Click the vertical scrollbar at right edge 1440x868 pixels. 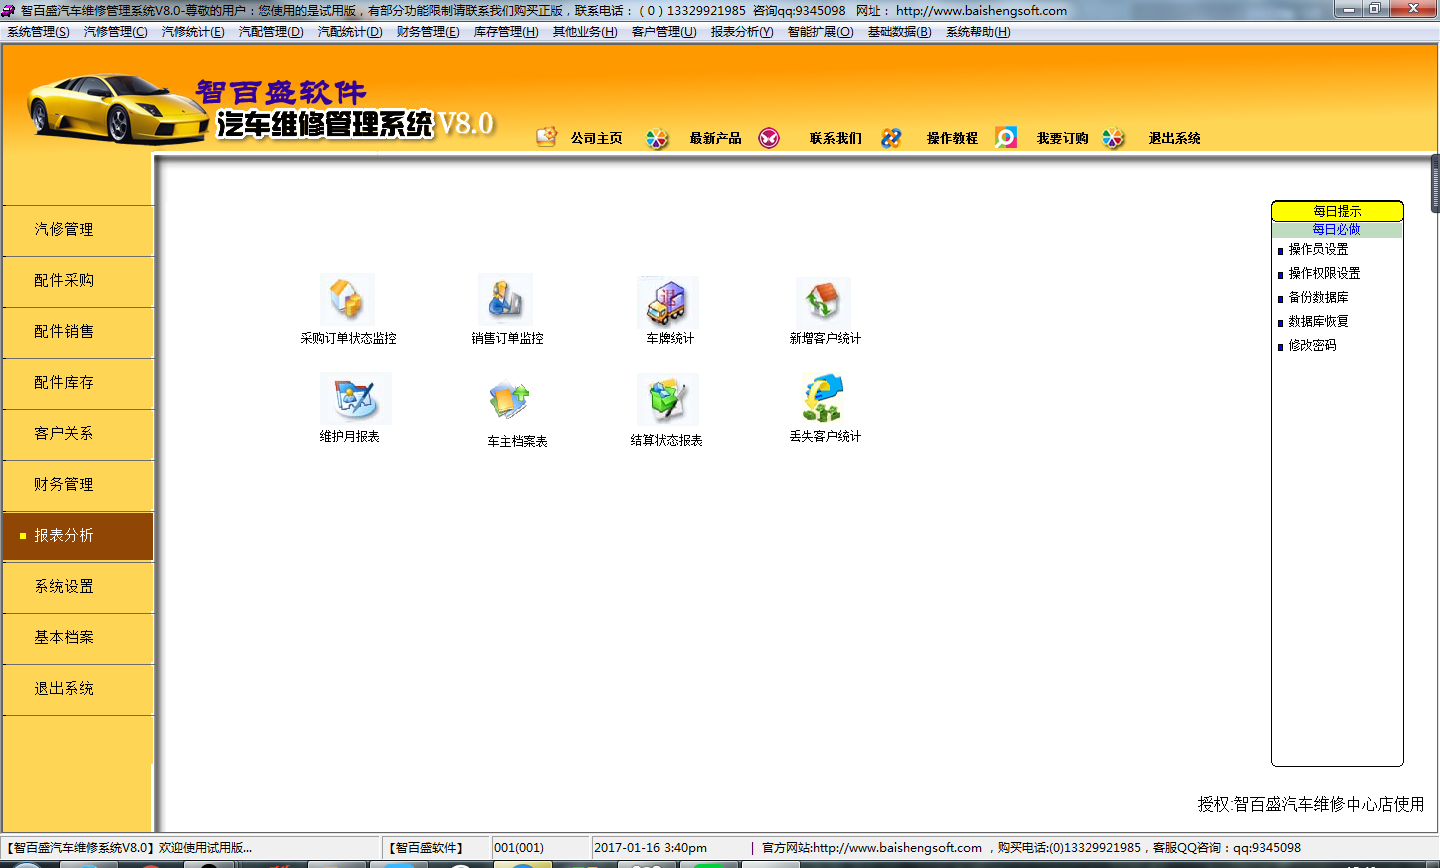(1435, 183)
